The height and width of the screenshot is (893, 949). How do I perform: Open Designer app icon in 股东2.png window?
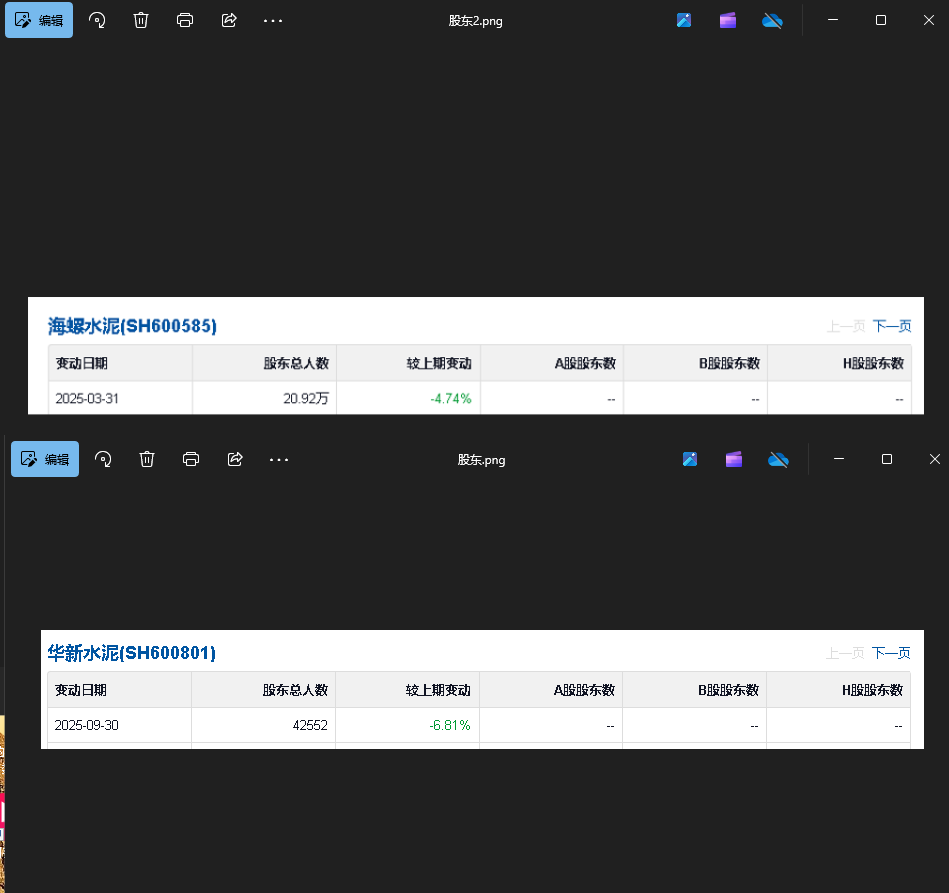[684, 21]
